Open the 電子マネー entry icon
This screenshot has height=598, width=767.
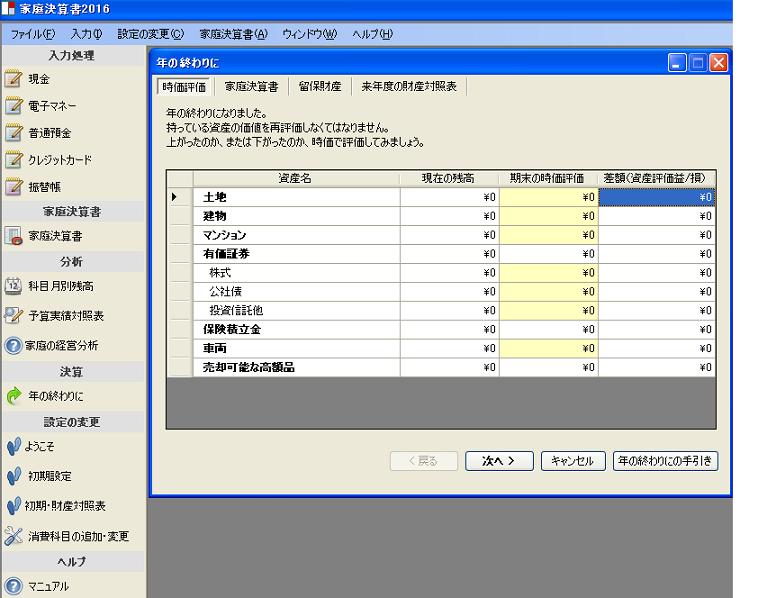13,105
